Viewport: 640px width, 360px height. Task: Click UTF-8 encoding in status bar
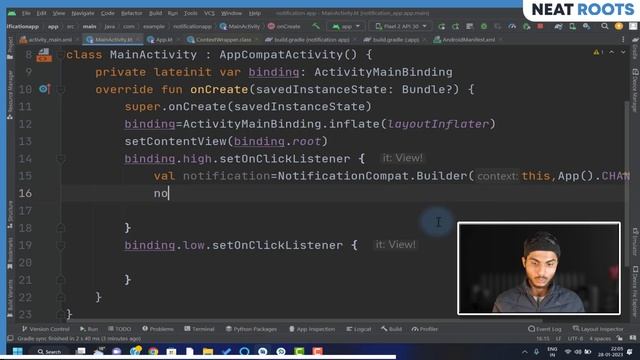(x=576, y=338)
